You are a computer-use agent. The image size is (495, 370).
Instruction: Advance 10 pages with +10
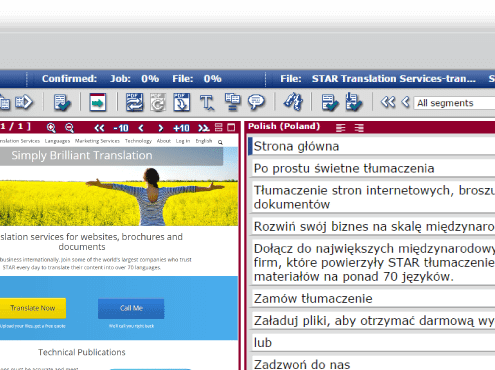point(181,128)
